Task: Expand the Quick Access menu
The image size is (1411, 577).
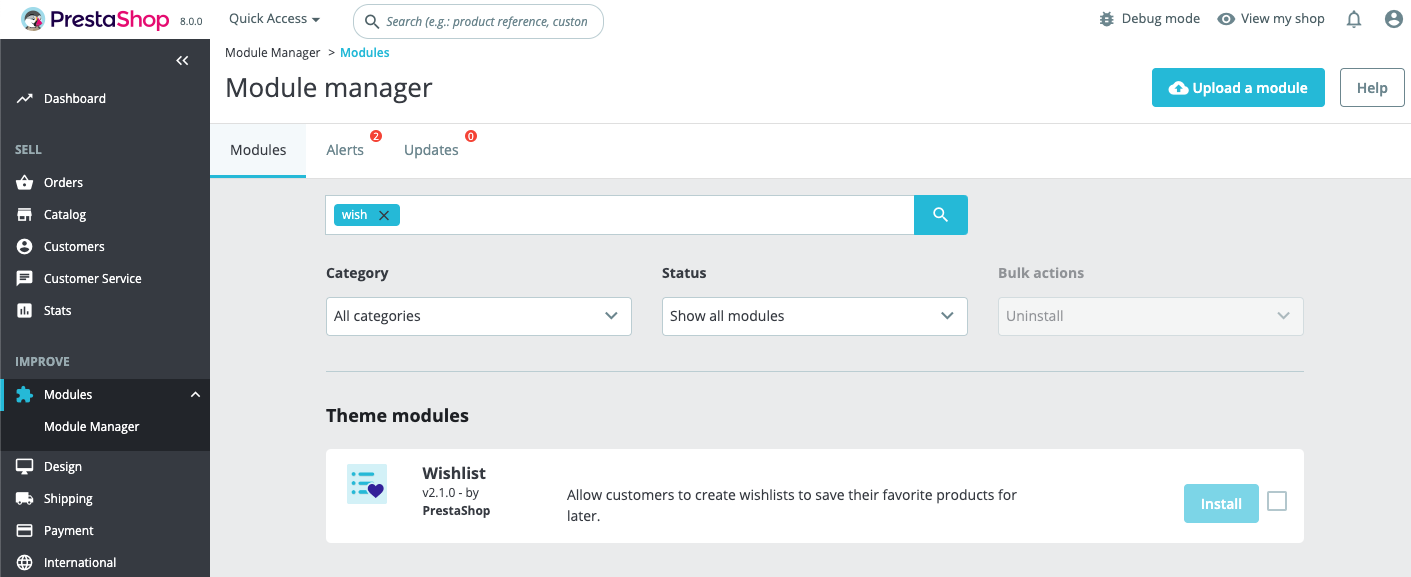Action: pyautogui.click(x=274, y=19)
